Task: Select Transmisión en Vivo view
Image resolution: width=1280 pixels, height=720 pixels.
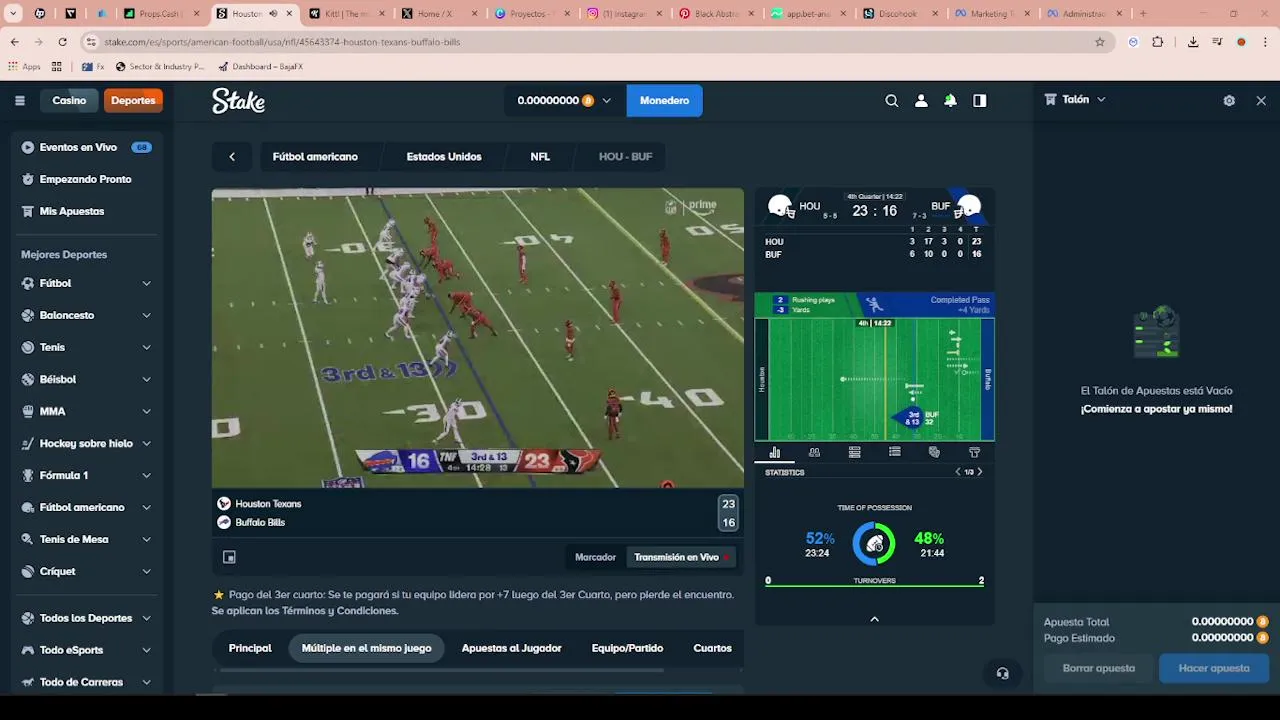Action: [x=682, y=557]
